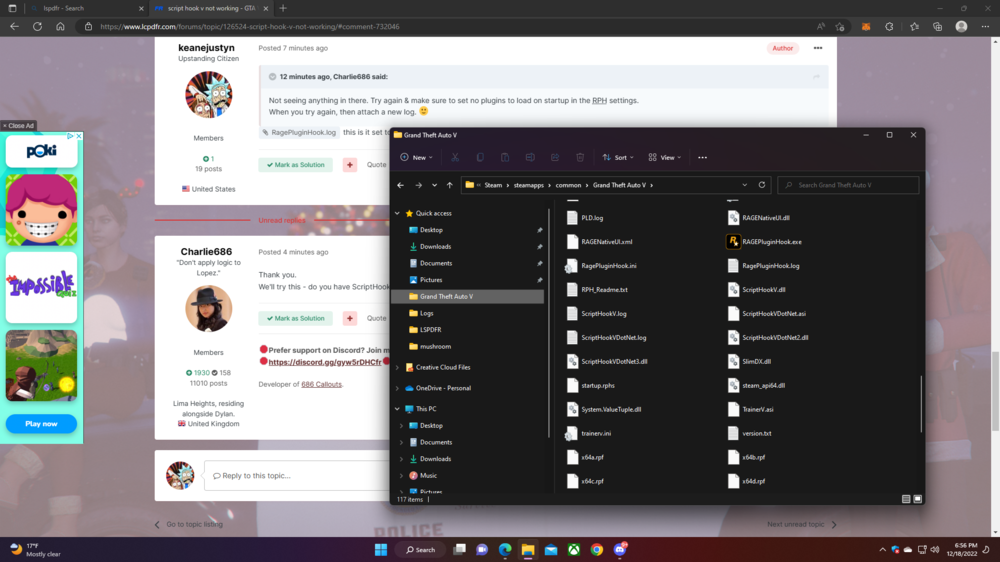Image resolution: width=1000 pixels, height=562 pixels.
Task: Expand Music under This PC
Action: (401, 475)
